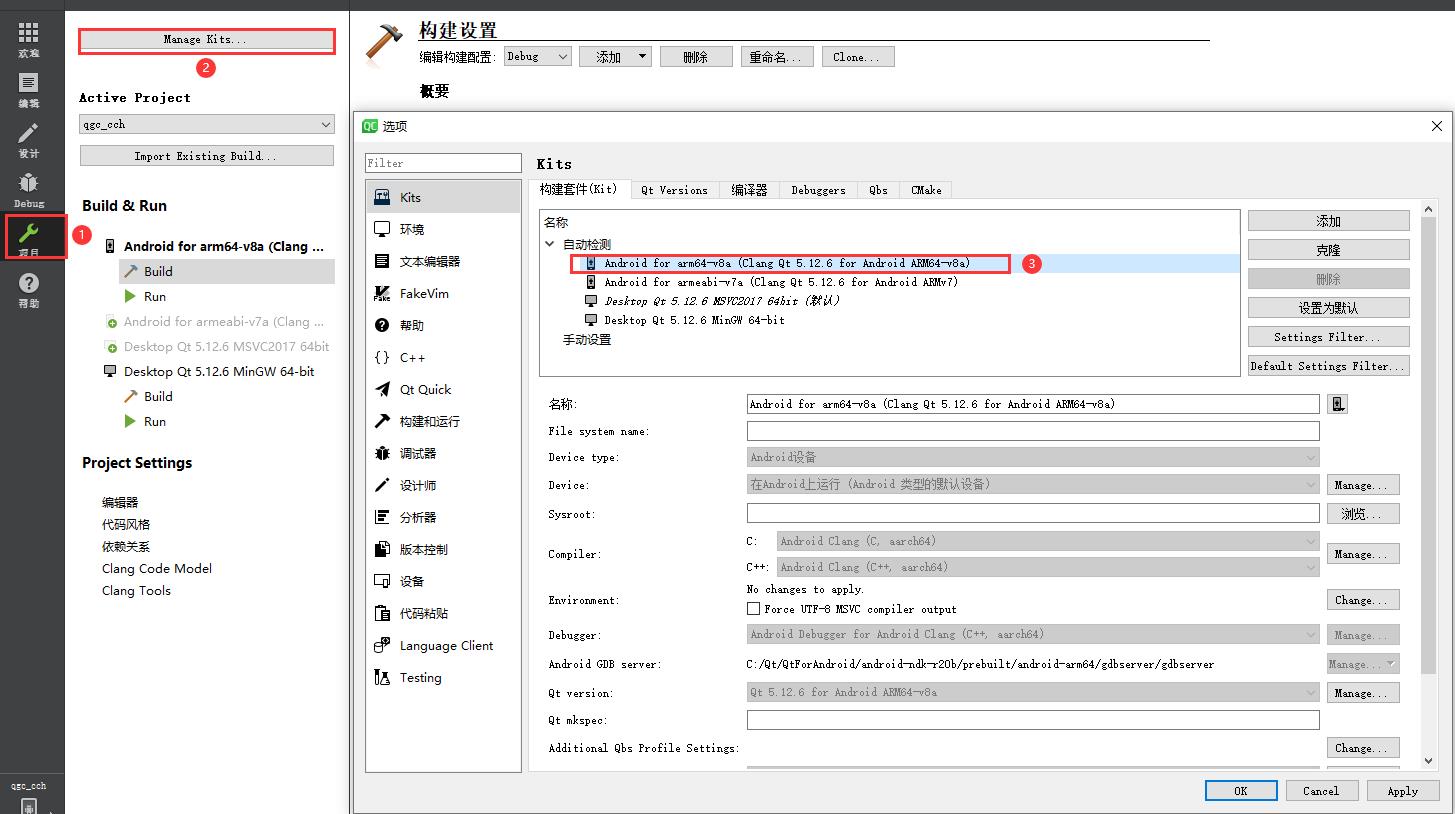Open the Qt Quick options category
The width and height of the screenshot is (1455, 814).
click(443, 389)
